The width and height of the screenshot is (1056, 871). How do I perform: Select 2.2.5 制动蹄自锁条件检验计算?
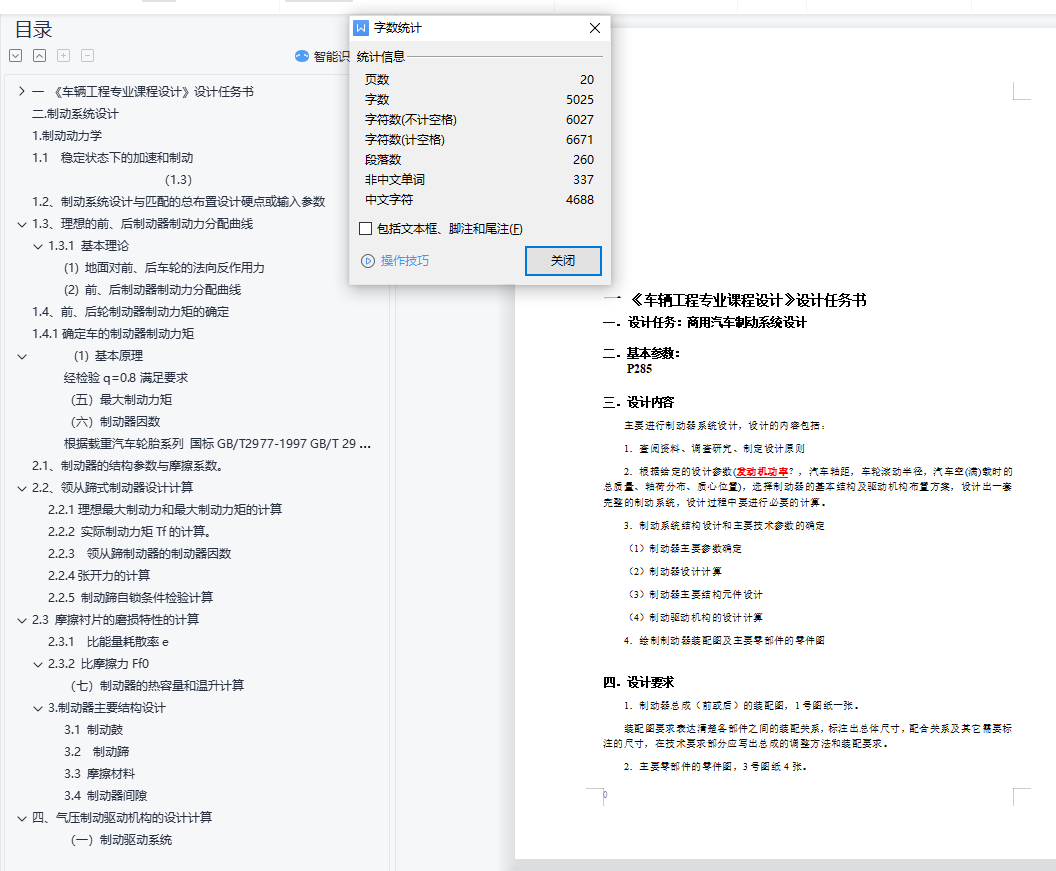[131, 598]
